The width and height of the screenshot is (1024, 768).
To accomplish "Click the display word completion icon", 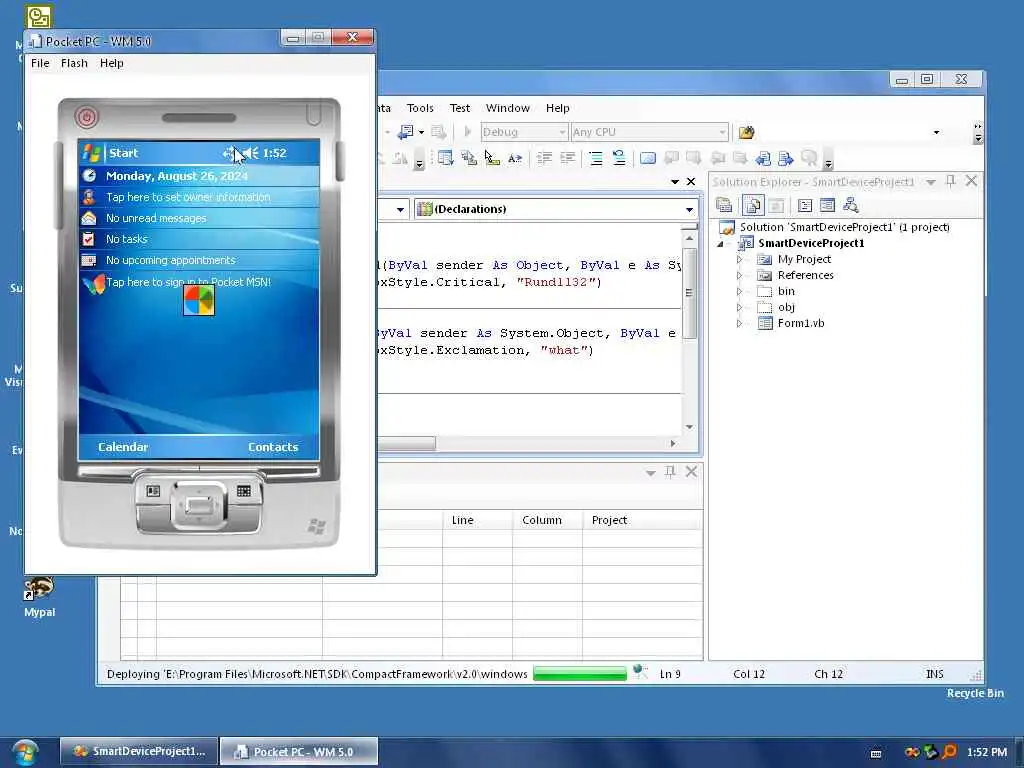I will (515, 158).
